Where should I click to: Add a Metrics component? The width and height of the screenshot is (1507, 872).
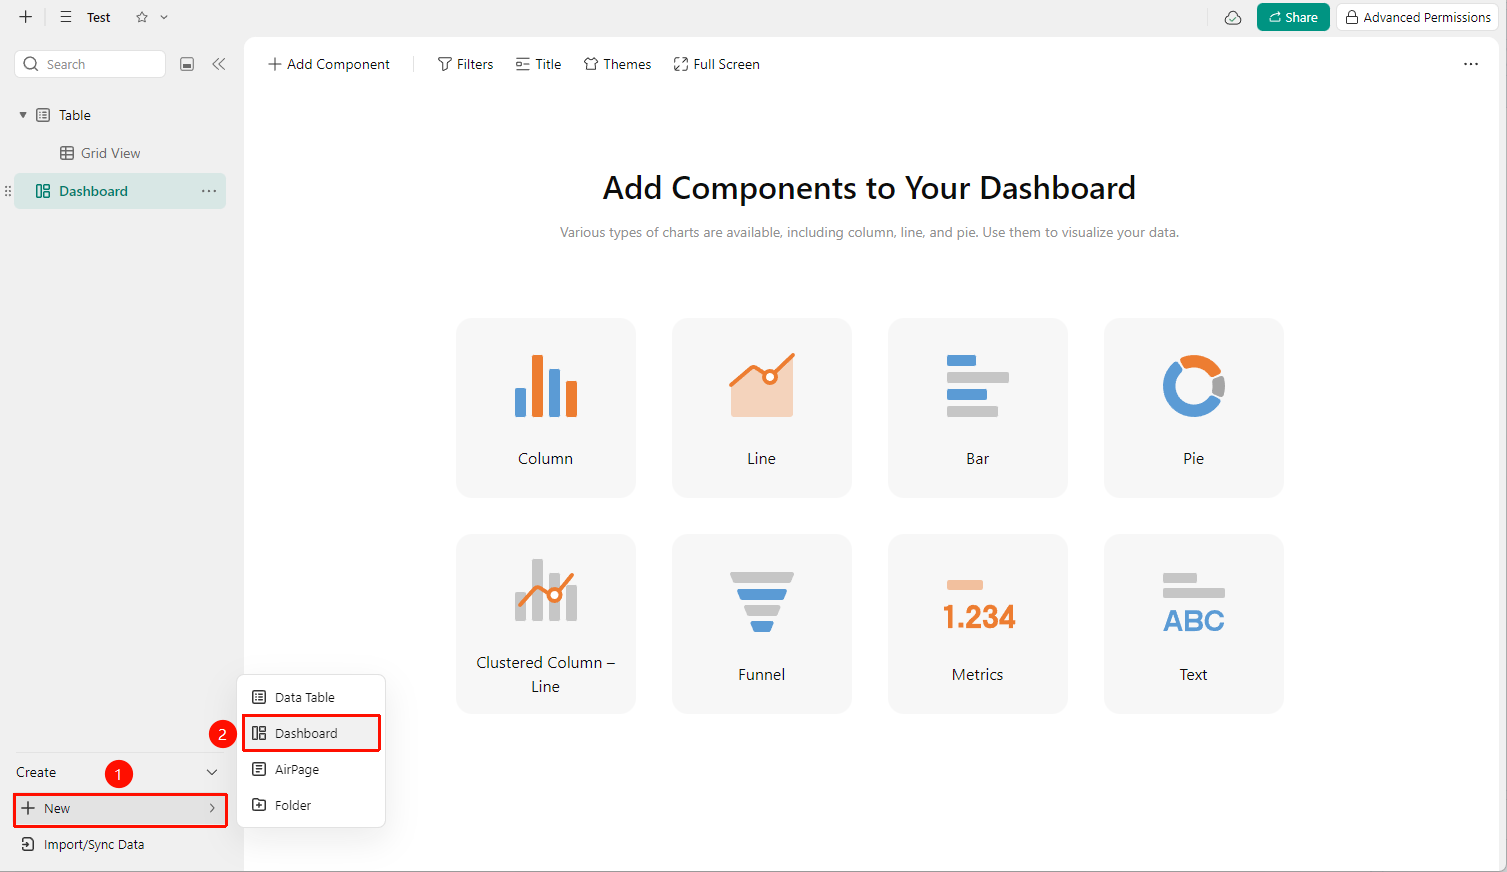coord(978,624)
